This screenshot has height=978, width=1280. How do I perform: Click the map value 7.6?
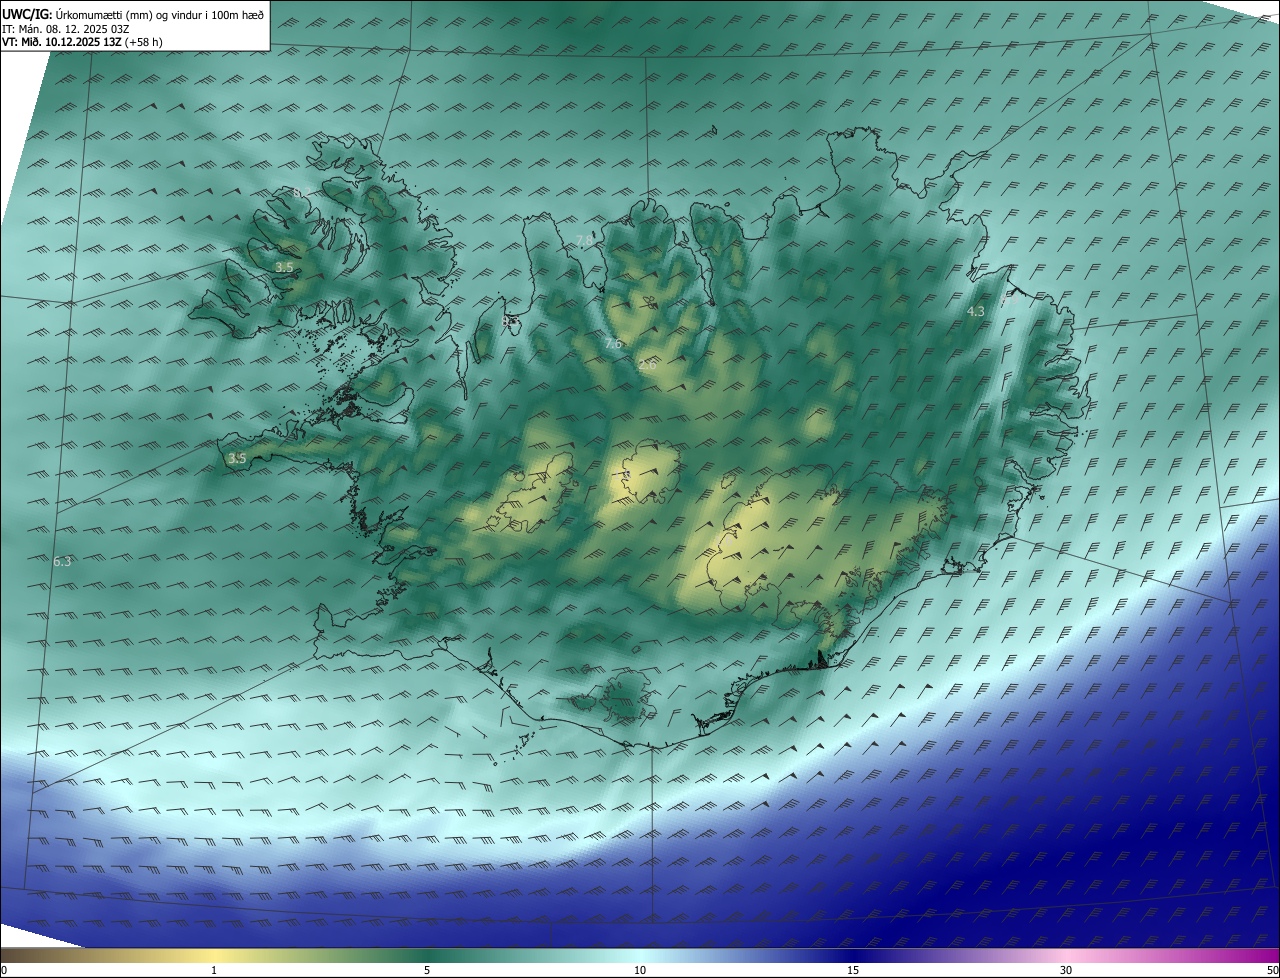613,343
